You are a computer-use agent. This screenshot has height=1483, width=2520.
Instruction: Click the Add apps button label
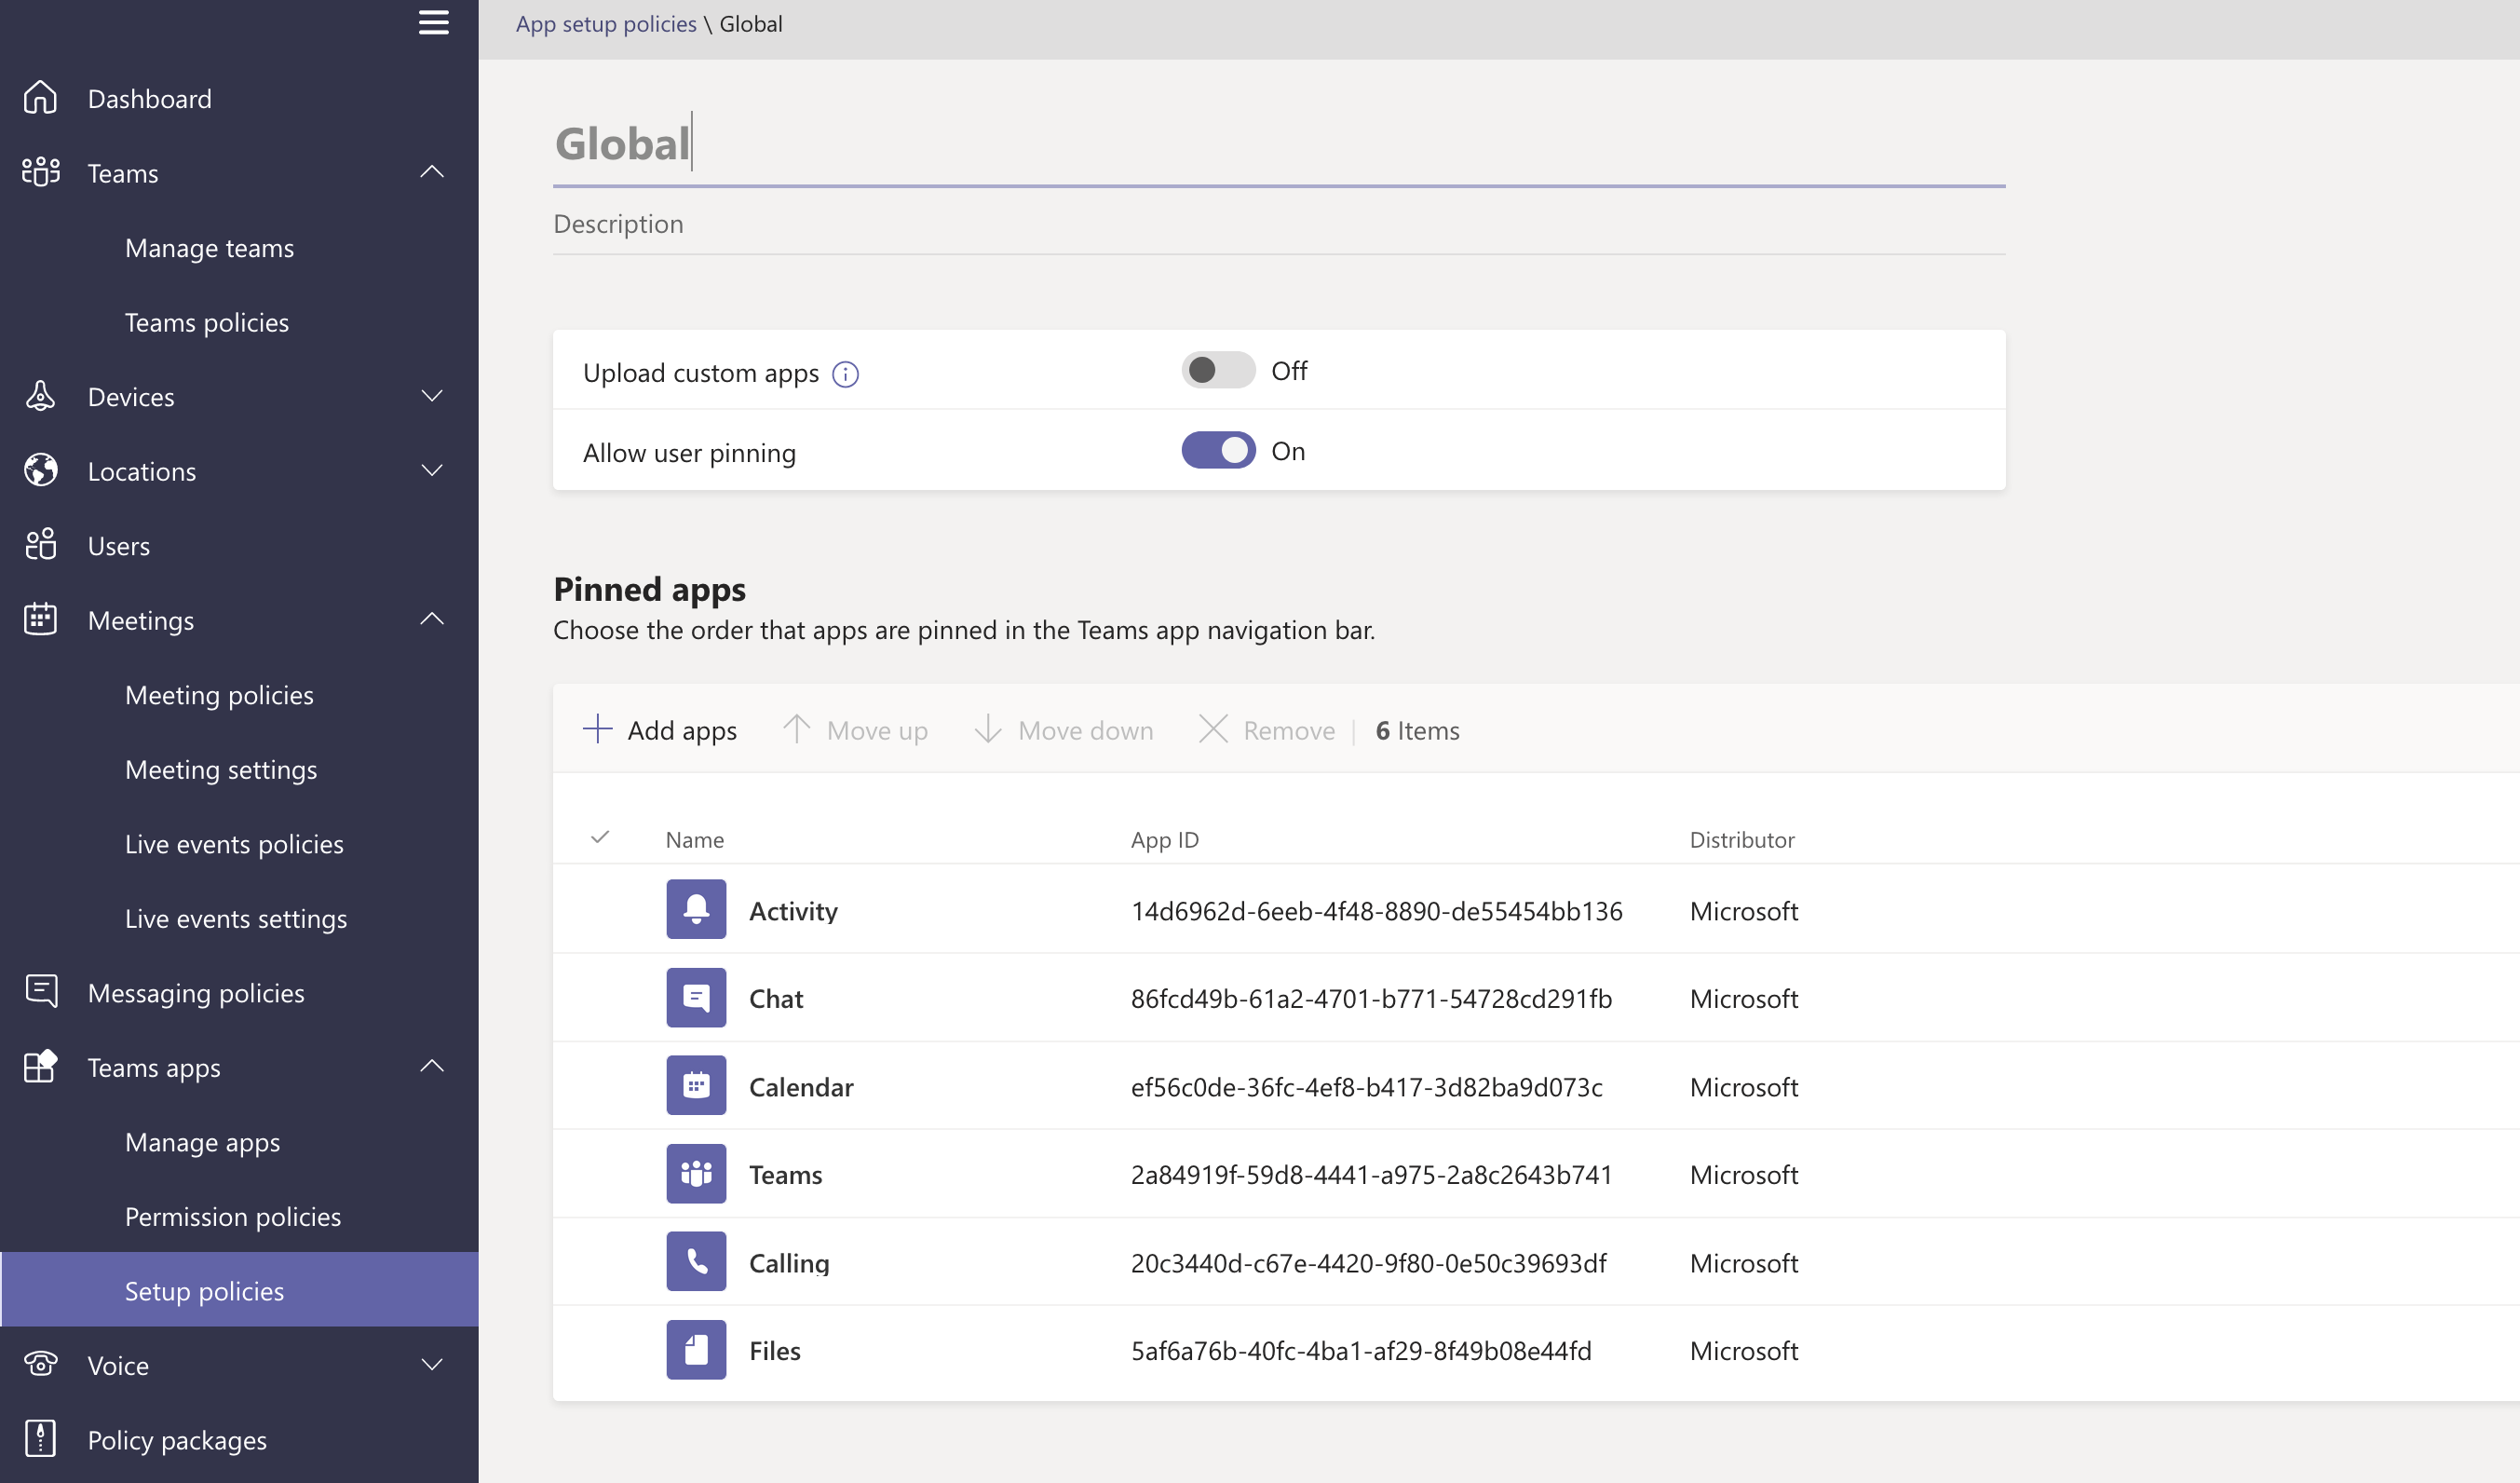click(682, 731)
